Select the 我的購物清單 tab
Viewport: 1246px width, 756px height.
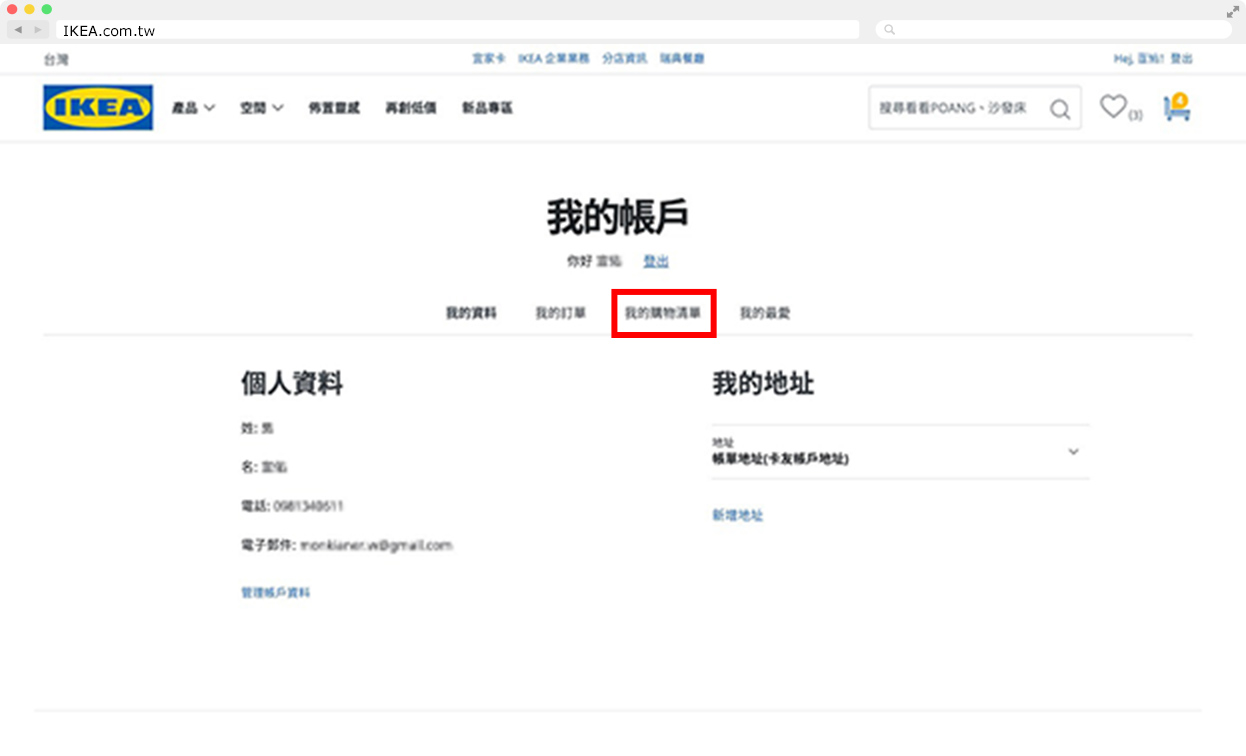pyautogui.click(x=663, y=313)
